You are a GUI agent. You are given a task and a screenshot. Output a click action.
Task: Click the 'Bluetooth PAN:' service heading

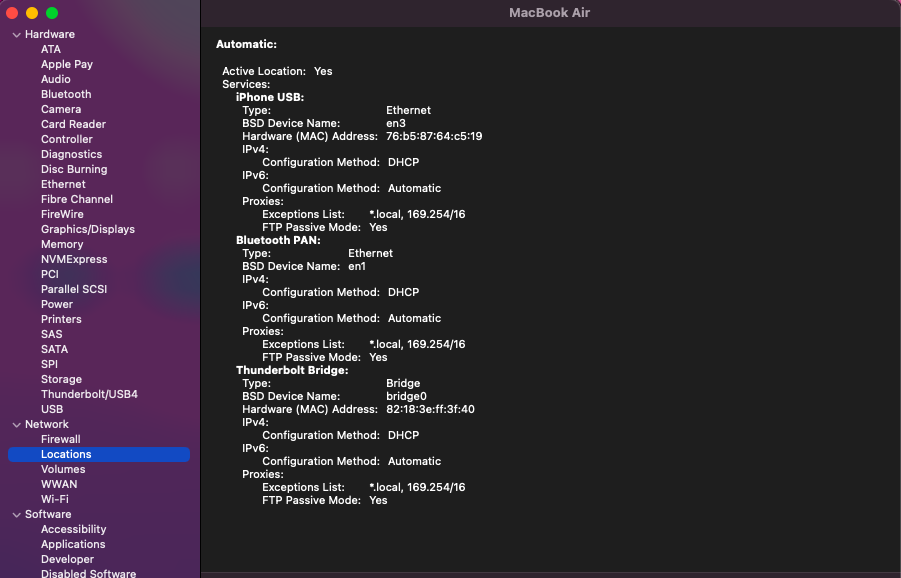pyautogui.click(x=278, y=240)
